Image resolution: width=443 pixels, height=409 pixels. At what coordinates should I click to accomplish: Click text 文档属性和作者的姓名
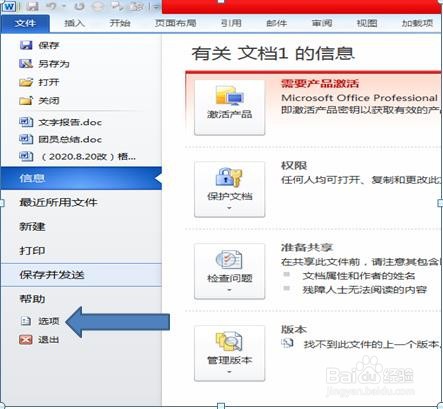359,276
